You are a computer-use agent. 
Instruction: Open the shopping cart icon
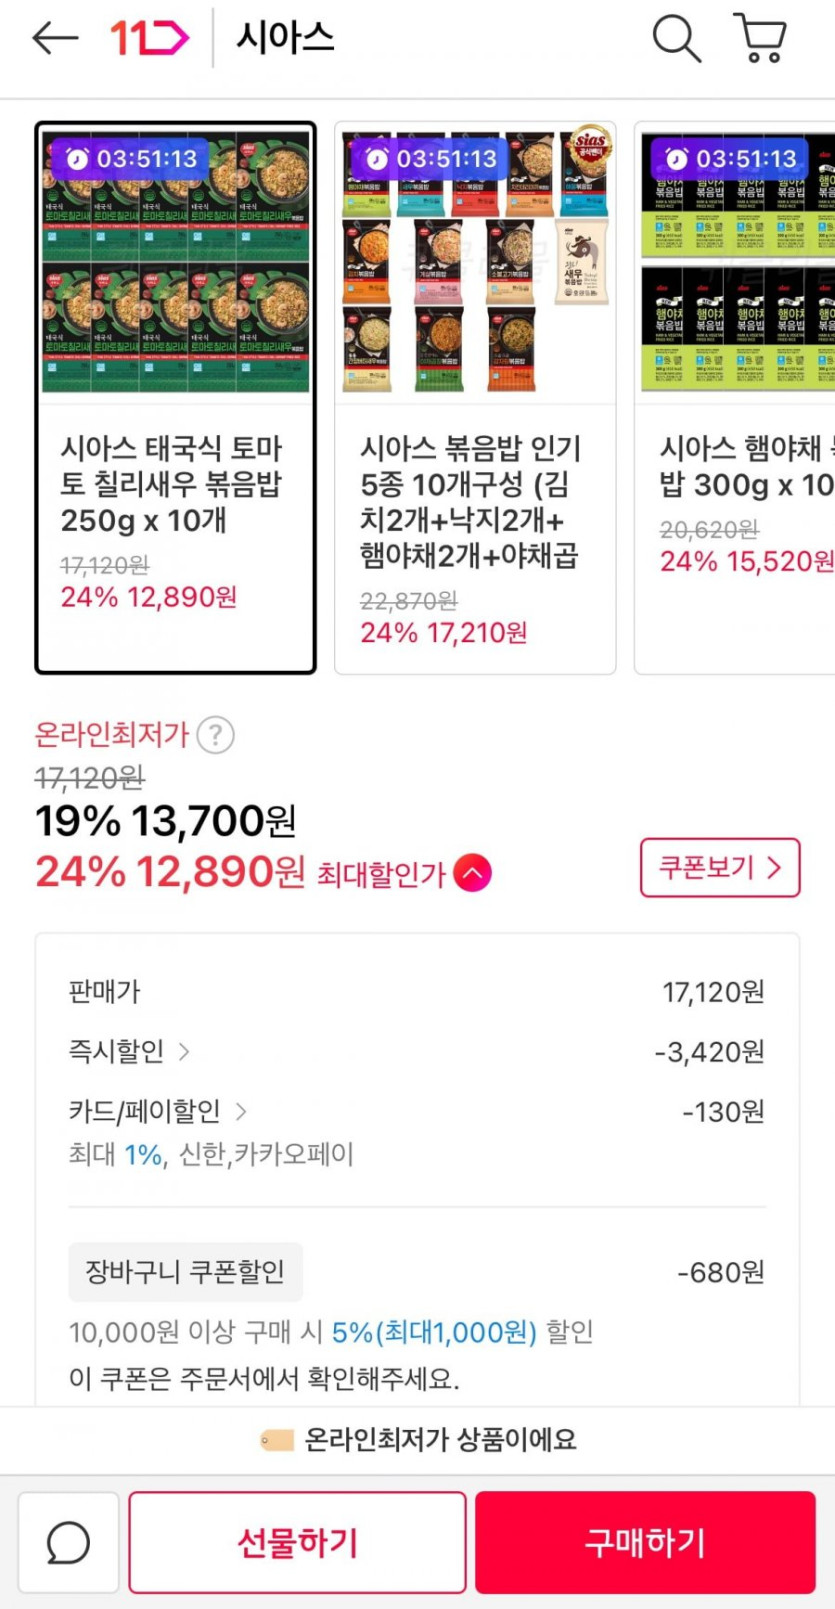761,39
